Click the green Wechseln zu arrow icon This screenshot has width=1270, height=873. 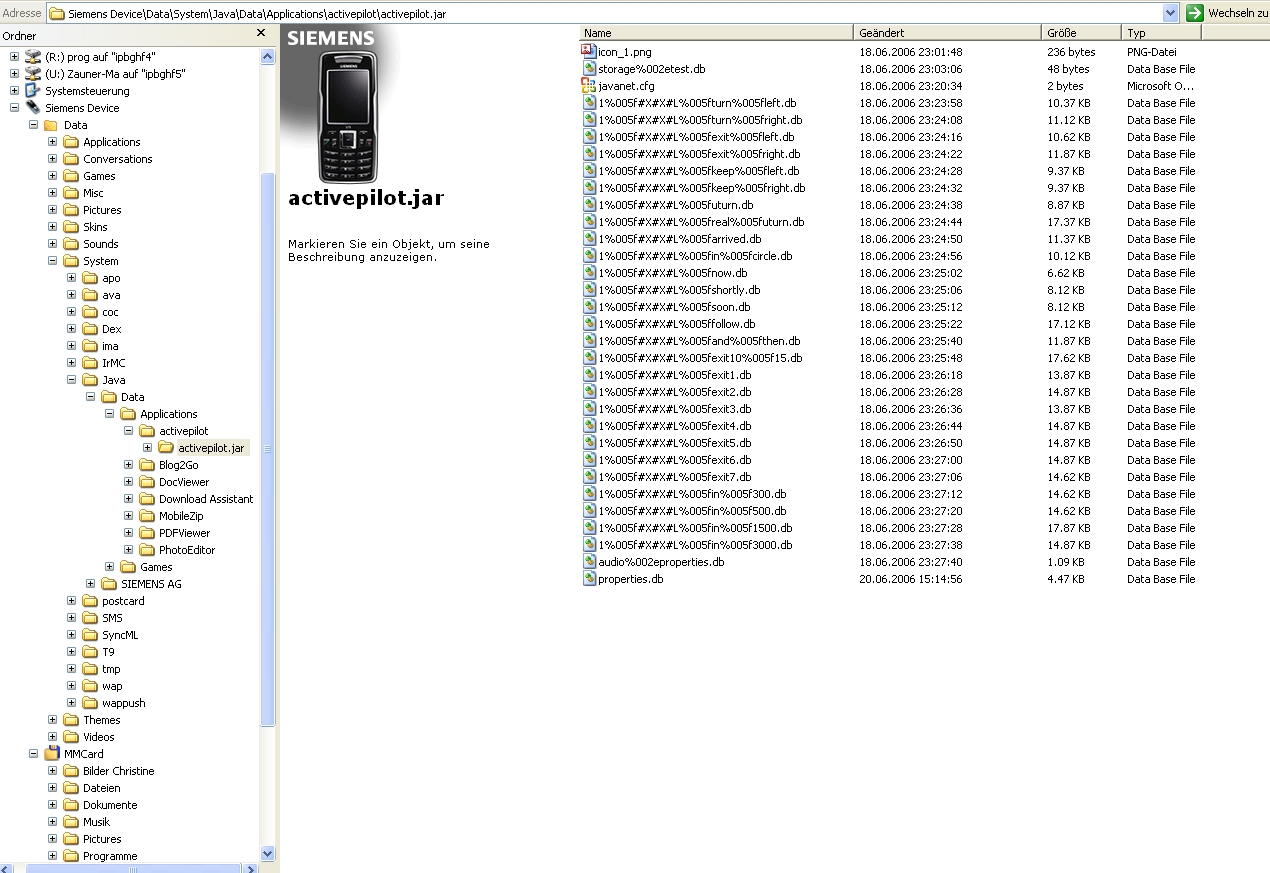tap(1194, 13)
